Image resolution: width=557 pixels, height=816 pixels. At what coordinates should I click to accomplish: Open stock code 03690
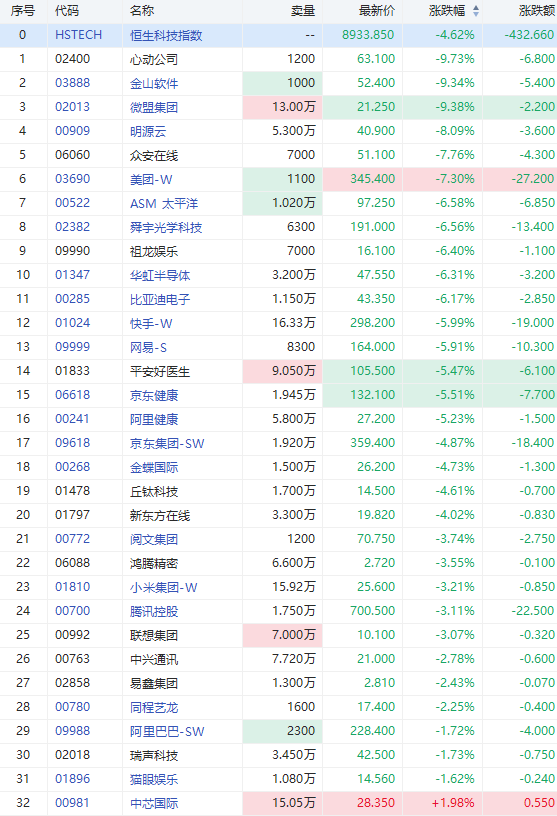point(72,179)
